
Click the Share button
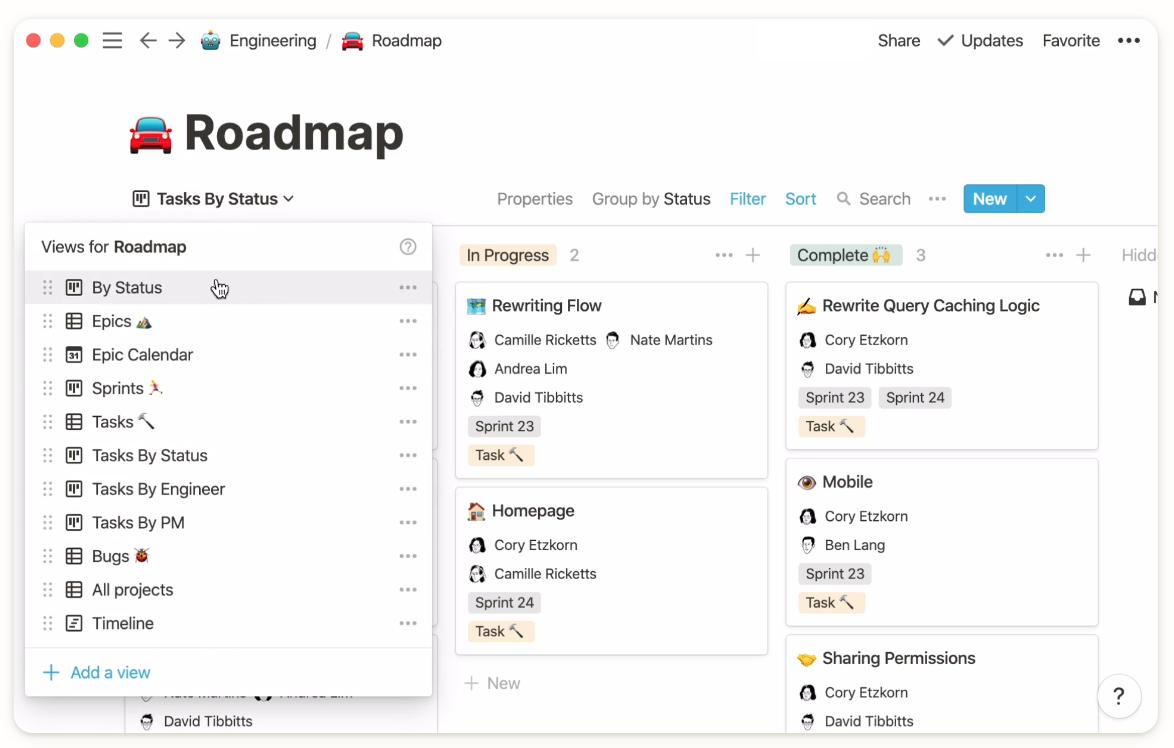click(898, 41)
